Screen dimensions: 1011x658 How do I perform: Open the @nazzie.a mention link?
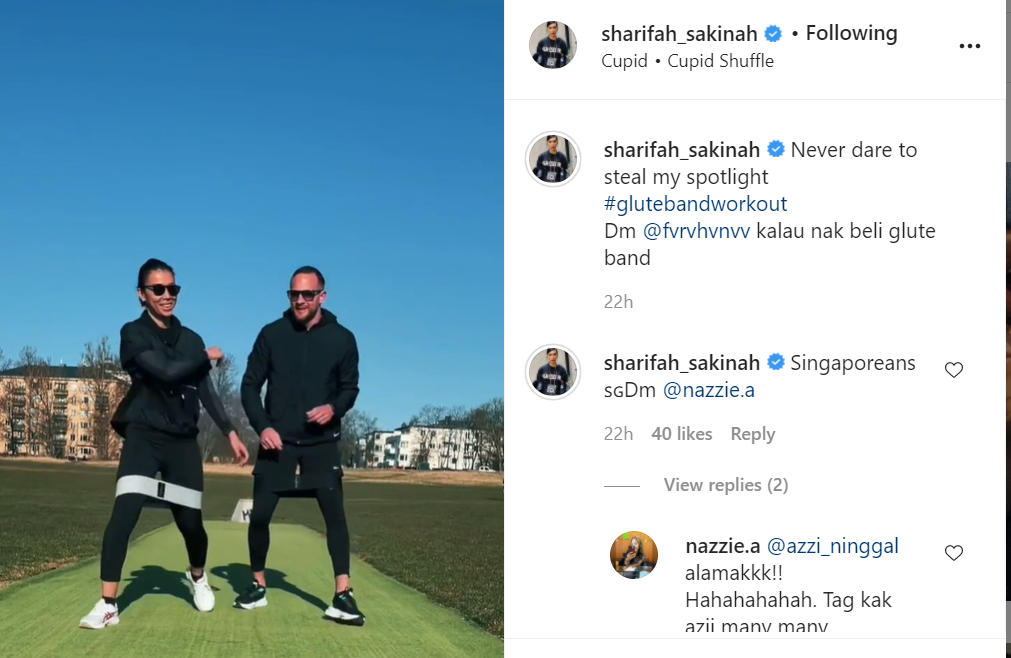pos(709,390)
